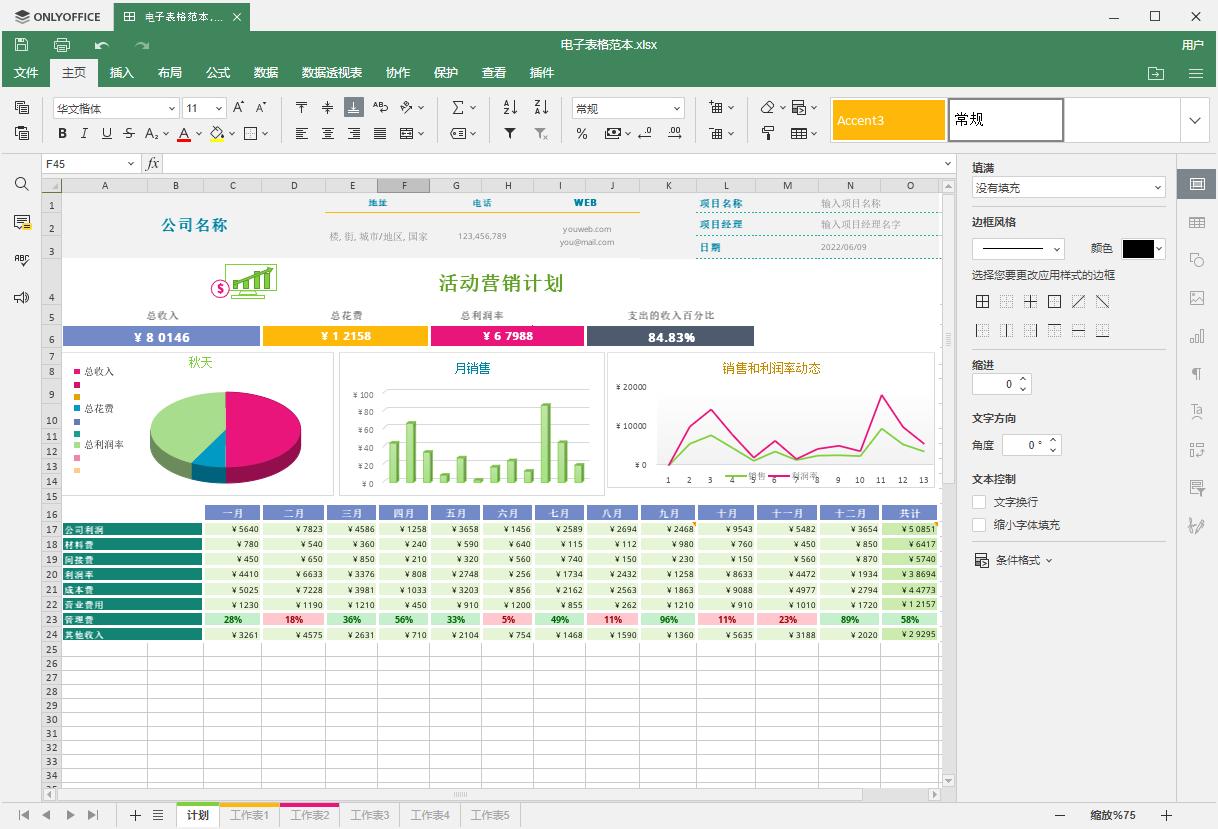Expand the 没有填充 fill dropdown
This screenshot has width=1218, height=829.
[x=1157, y=188]
